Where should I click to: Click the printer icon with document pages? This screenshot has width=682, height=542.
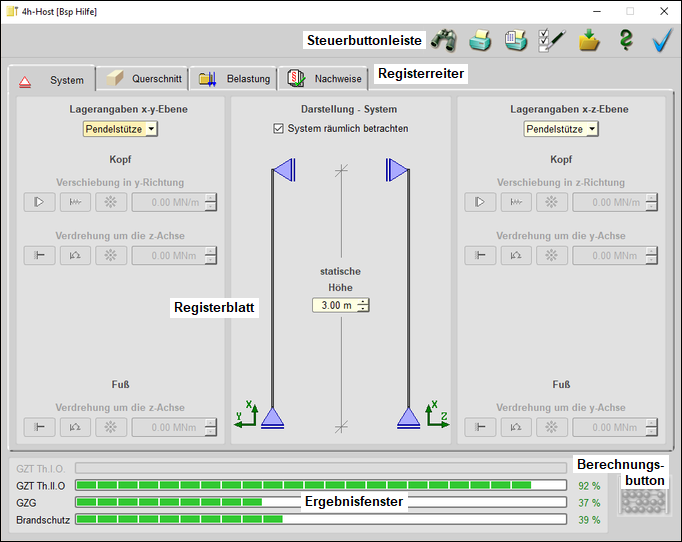pos(516,41)
